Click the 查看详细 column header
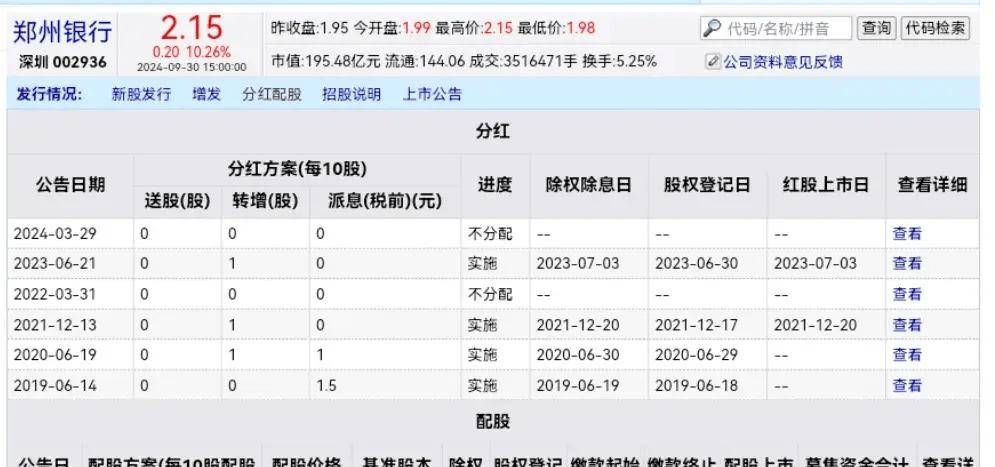Viewport: 995px width, 467px height. 932,185
